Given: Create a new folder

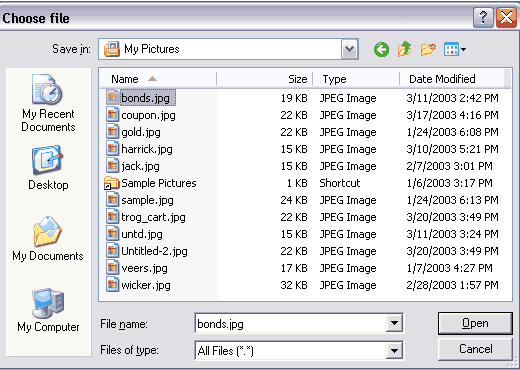Looking at the screenshot, I should pos(428,50).
